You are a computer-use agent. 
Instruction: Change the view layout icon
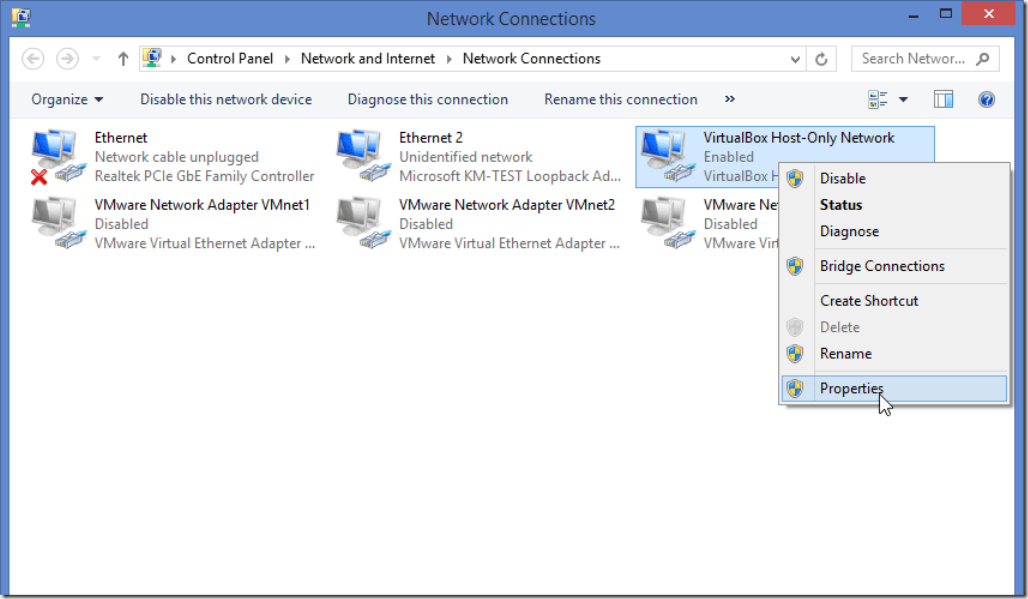(878, 100)
